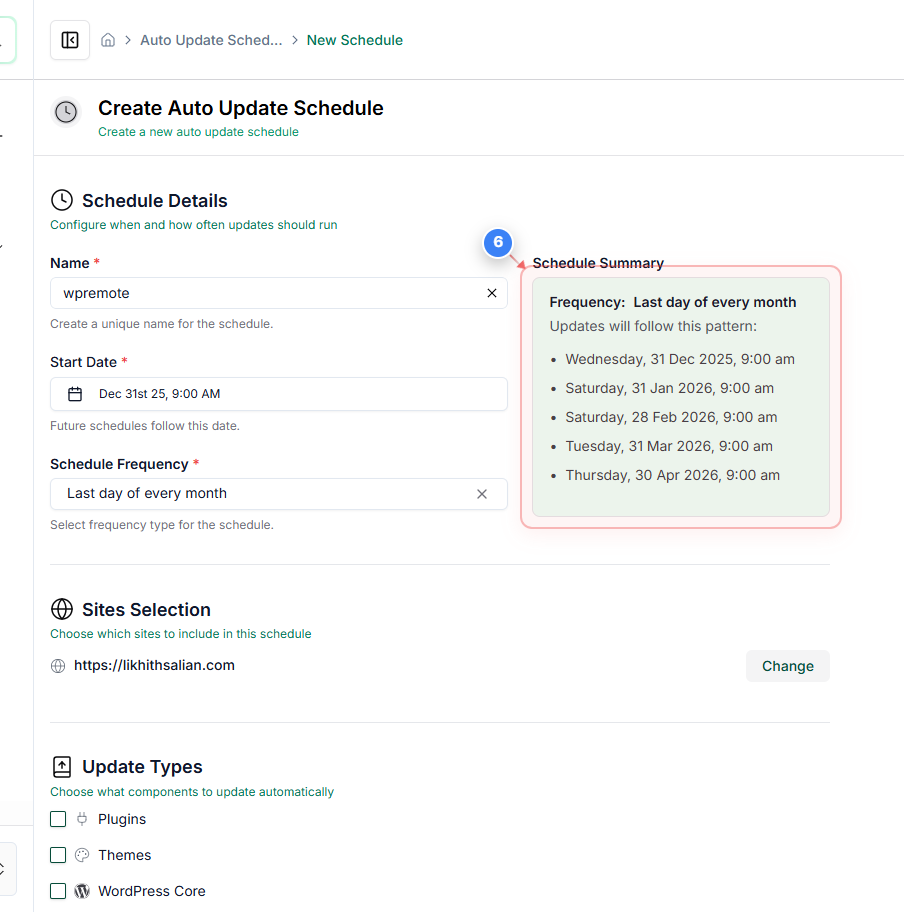Select Auto Update Sched... in the breadcrumb
The height and width of the screenshot is (912, 904).
[211, 39]
